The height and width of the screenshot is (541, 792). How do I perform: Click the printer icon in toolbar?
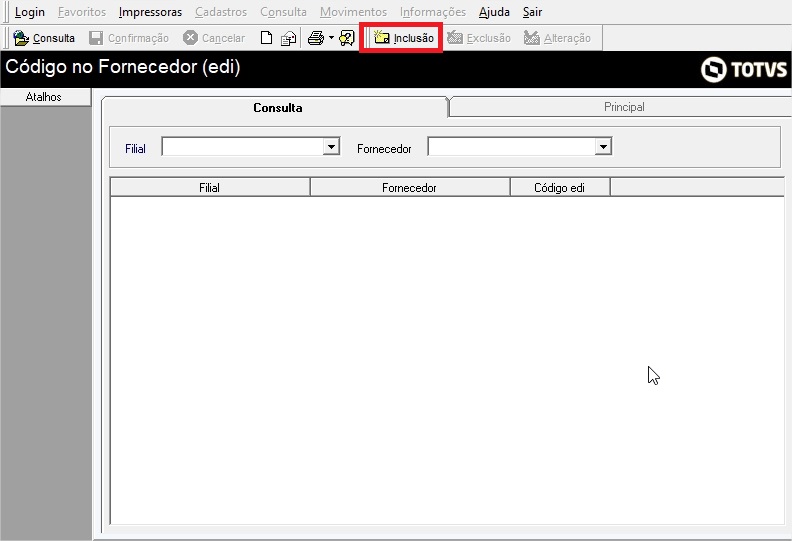pos(316,38)
